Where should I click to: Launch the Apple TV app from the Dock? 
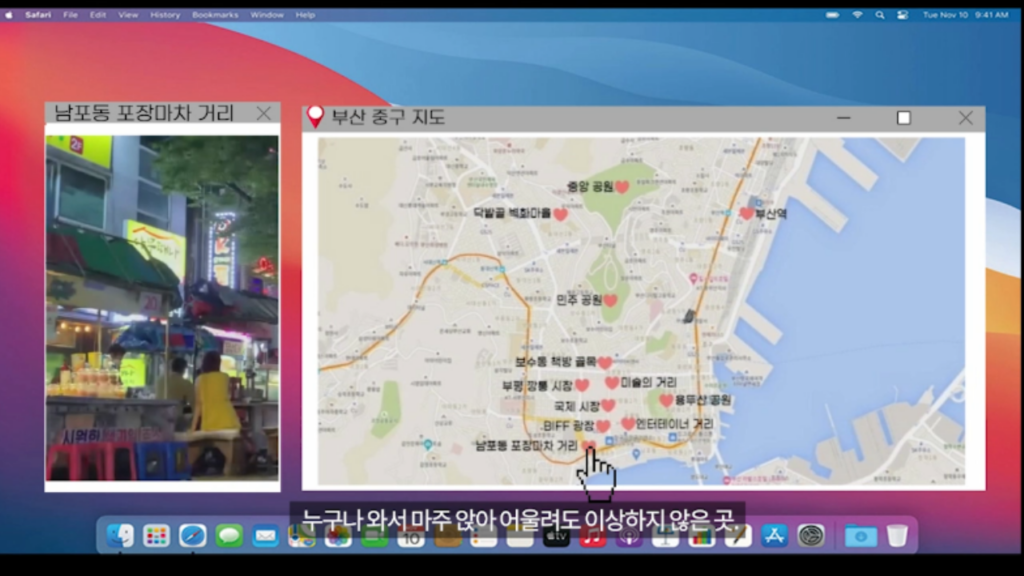coord(556,537)
